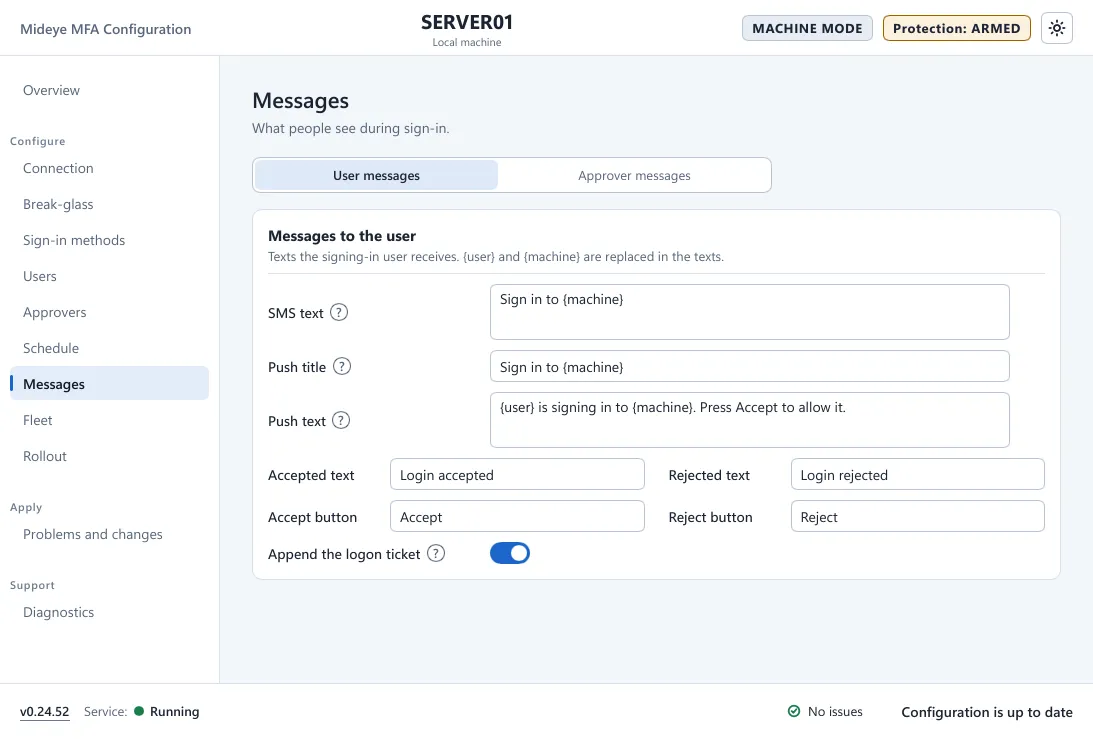This screenshot has height=739, width=1093.
Task: Open help for Push title
Action: click(342, 366)
